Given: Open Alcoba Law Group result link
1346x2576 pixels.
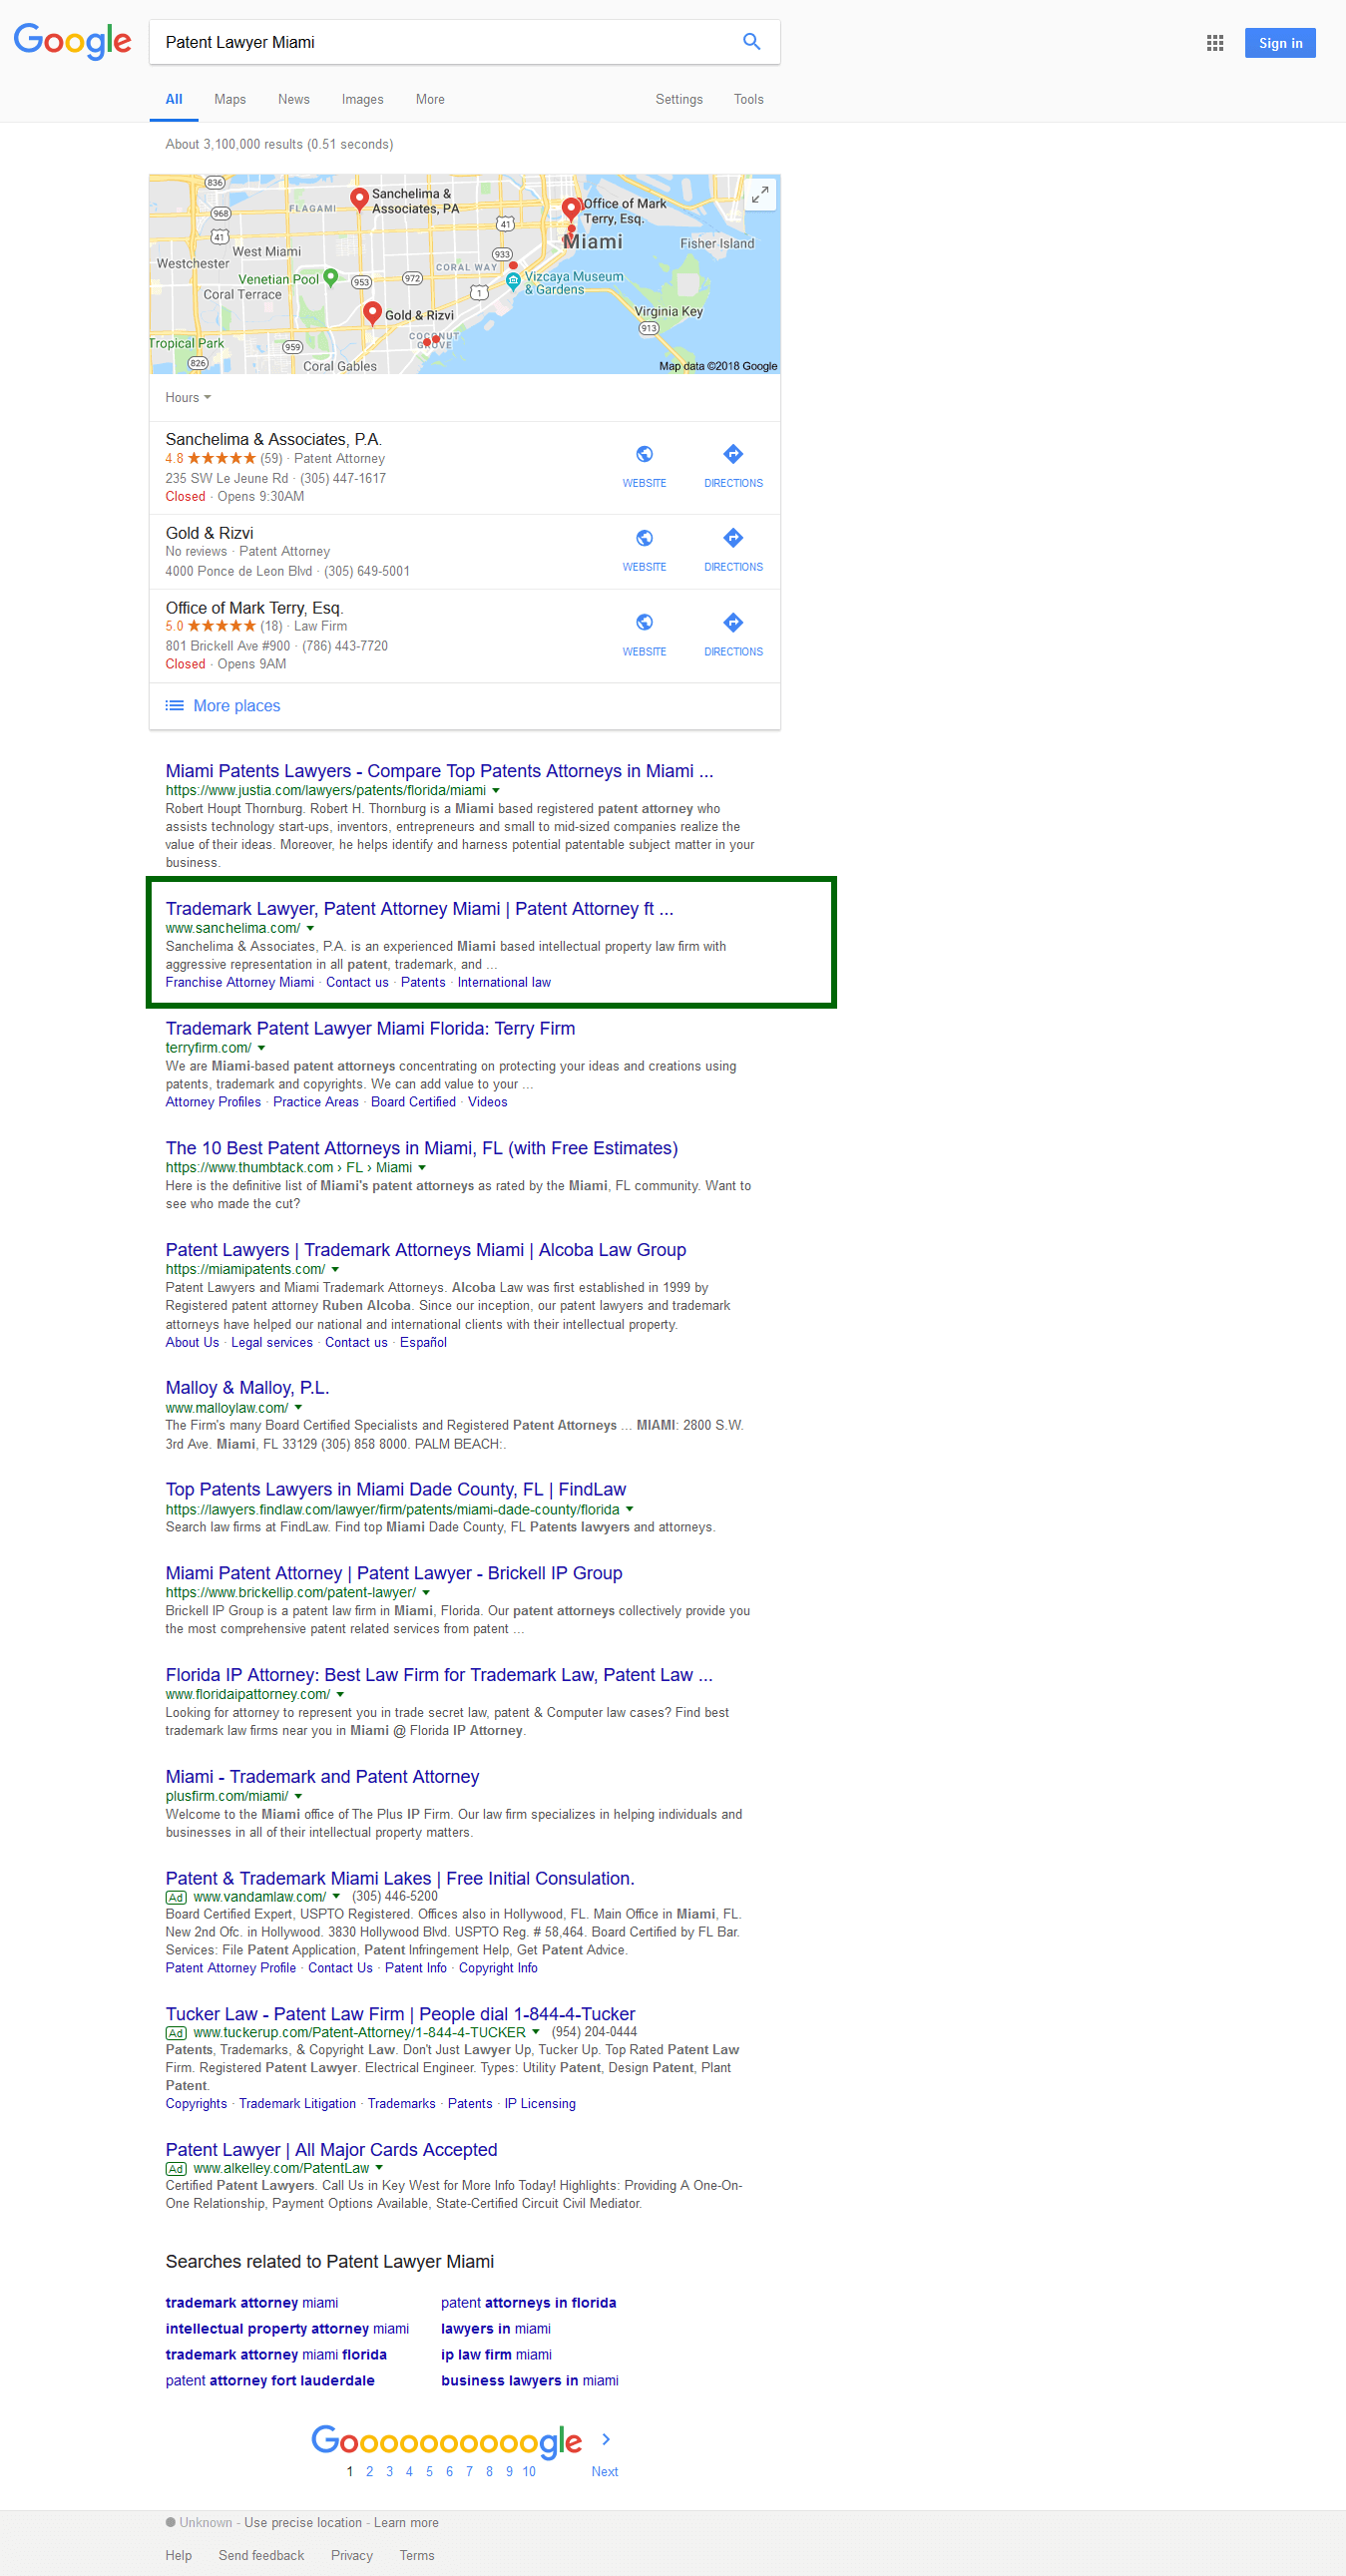Looking at the screenshot, I should coord(426,1250).
